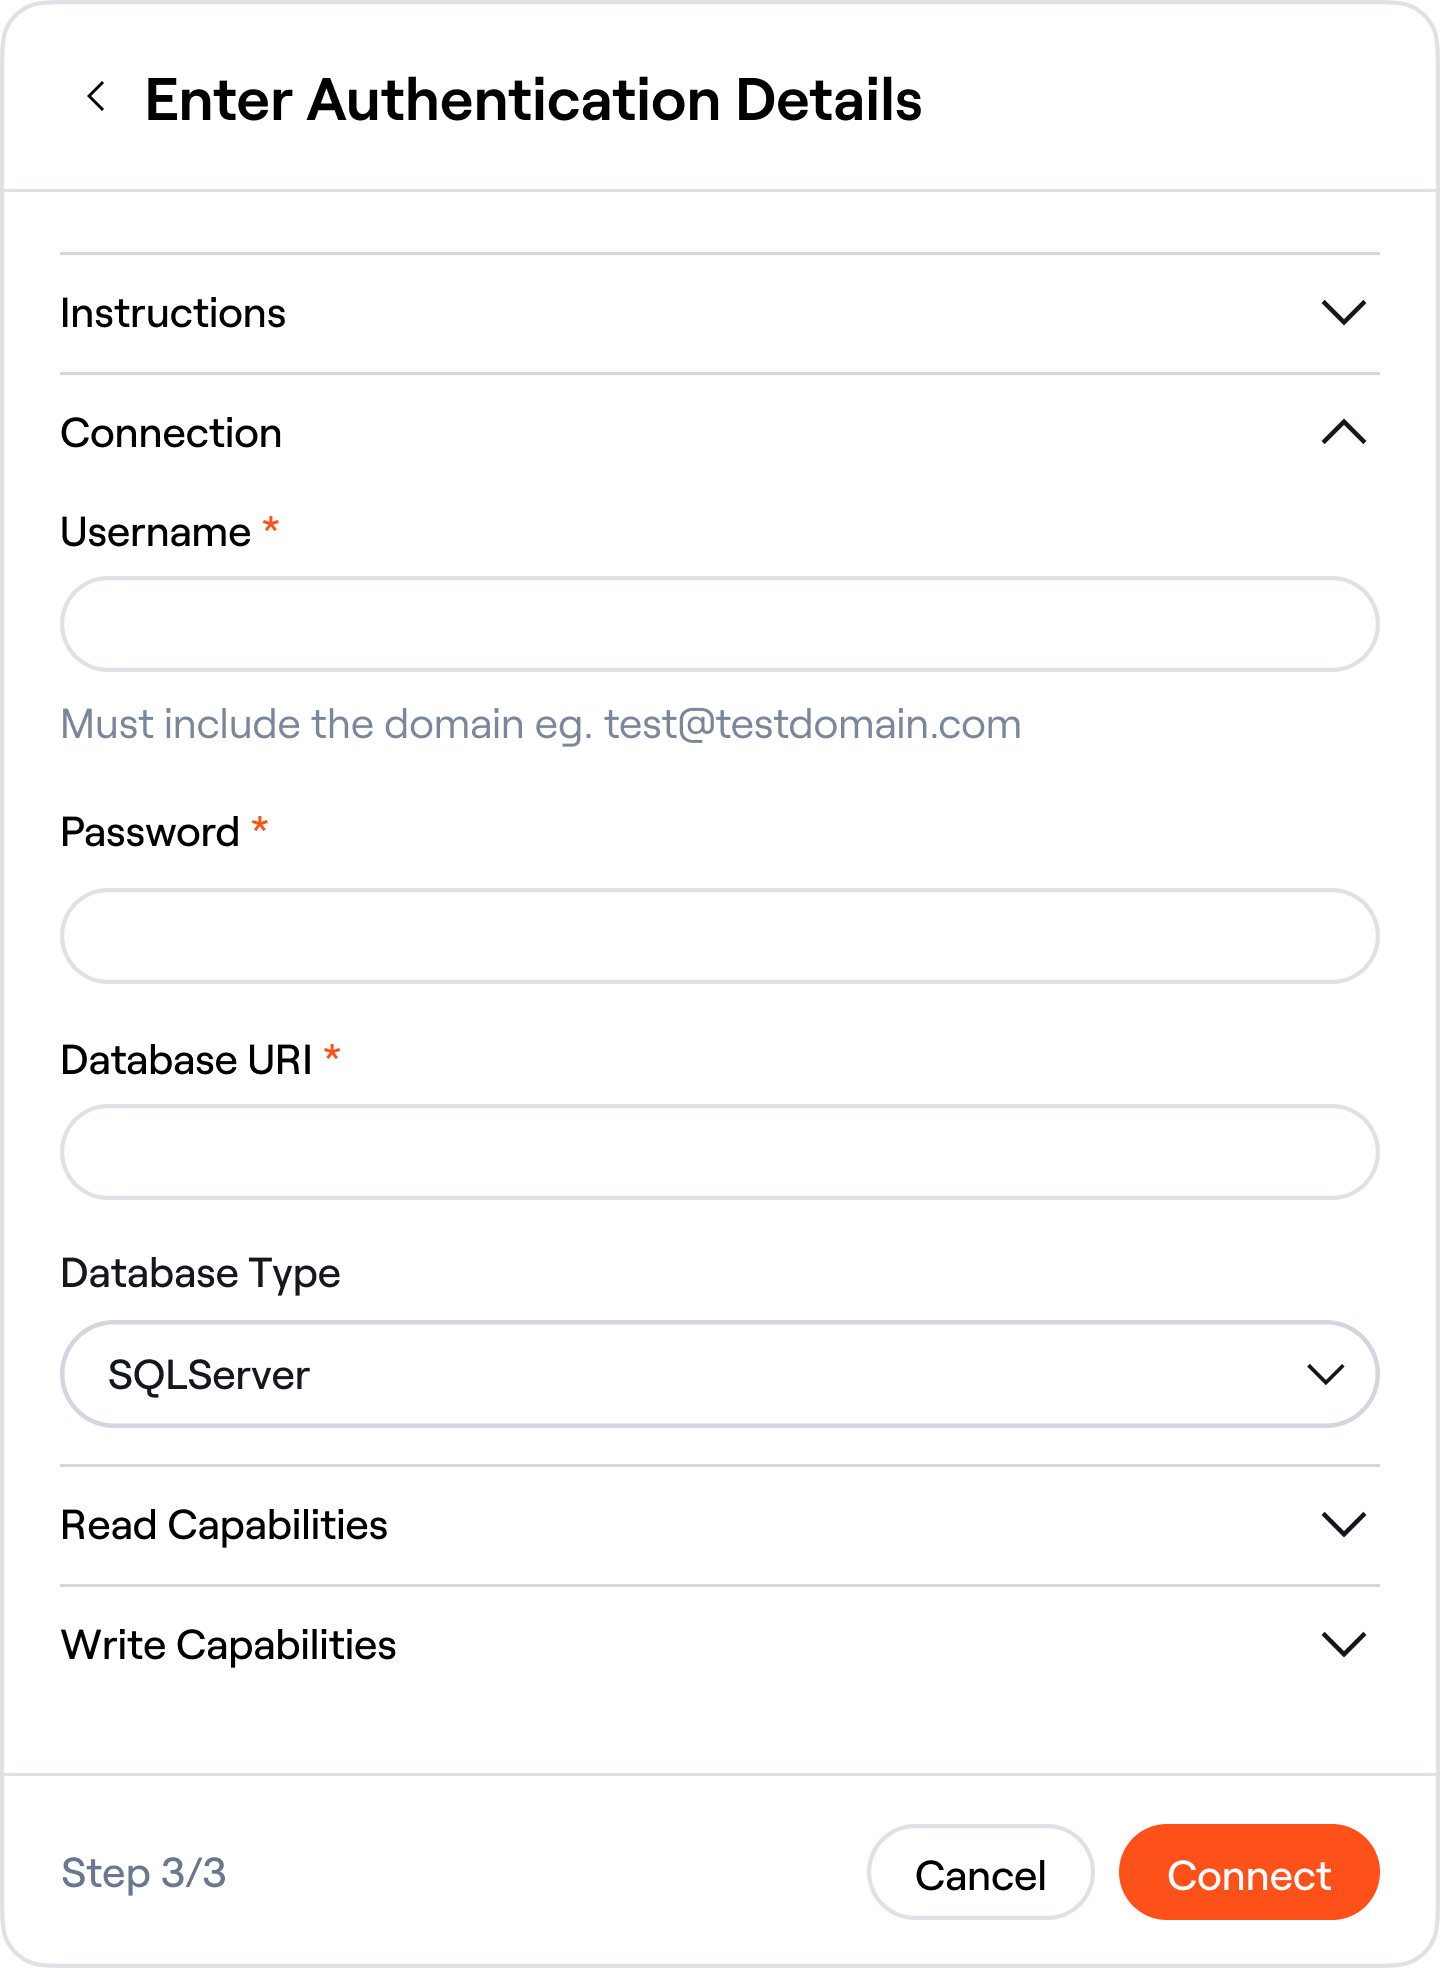Image resolution: width=1440 pixels, height=1968 pixels.
Task: Expand Instructions using its chevron icon
Action: pyautogui.click(x=1343, y=313)
